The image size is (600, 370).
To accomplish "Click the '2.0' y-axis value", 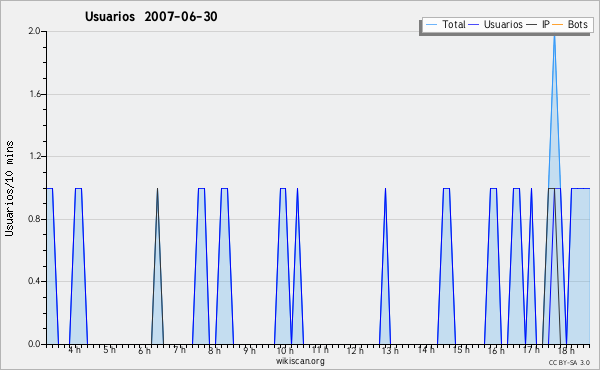I will 34,31.
